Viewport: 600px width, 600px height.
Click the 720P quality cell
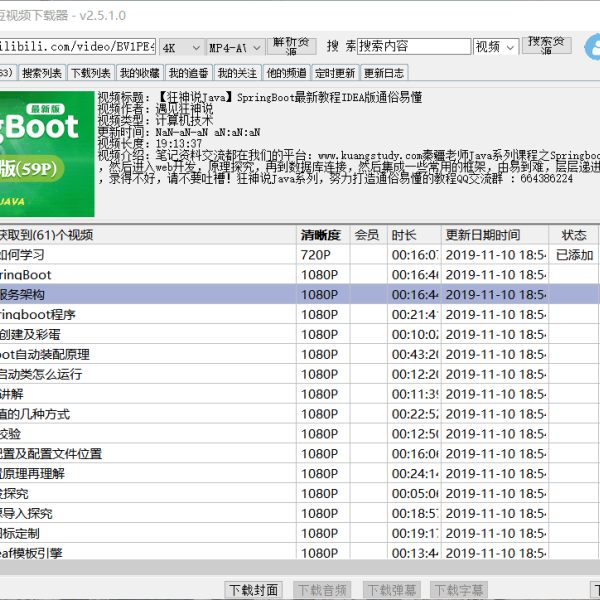tap(323, 255)
